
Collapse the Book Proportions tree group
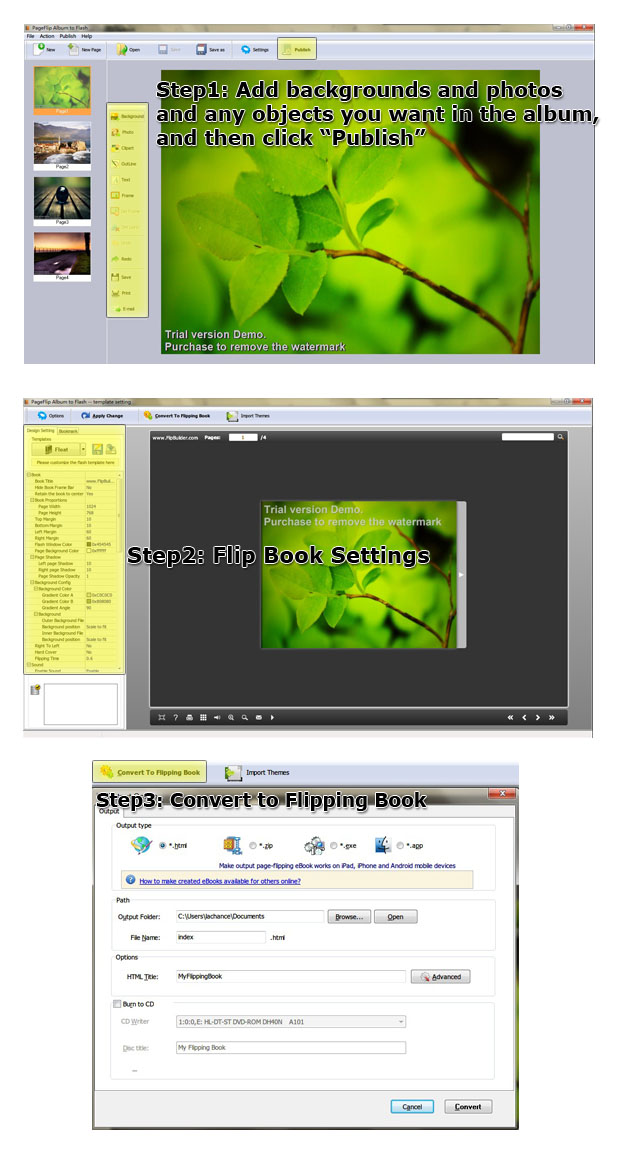tap(31, 500)
